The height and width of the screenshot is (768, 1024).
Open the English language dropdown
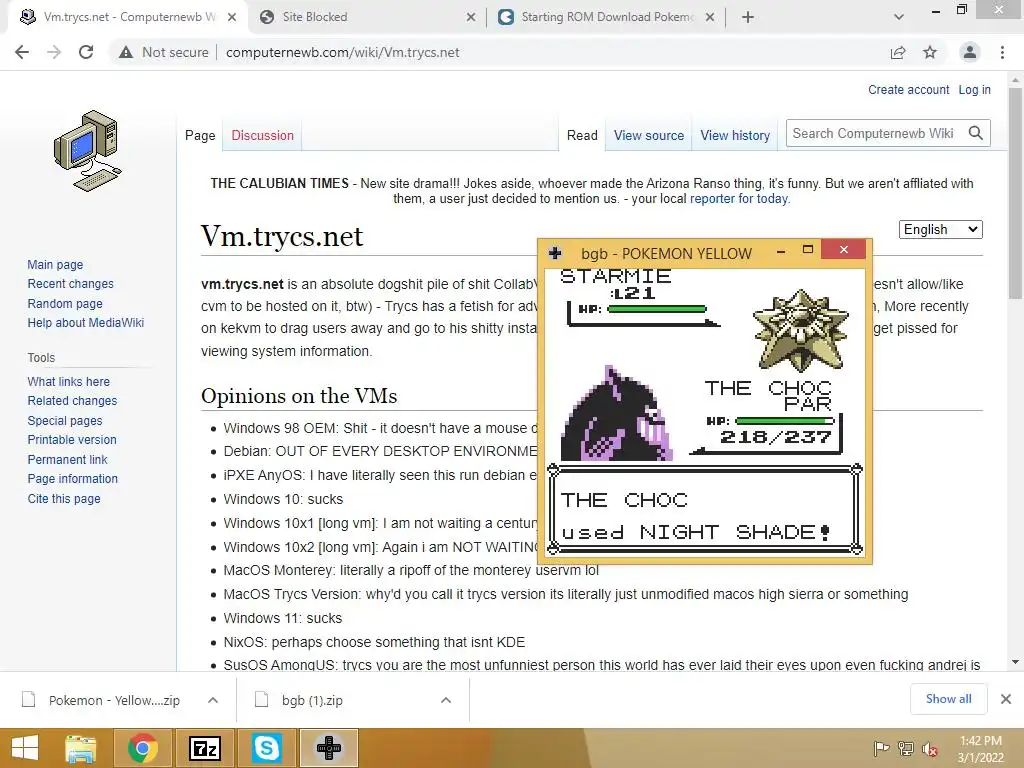pos(940,229)
